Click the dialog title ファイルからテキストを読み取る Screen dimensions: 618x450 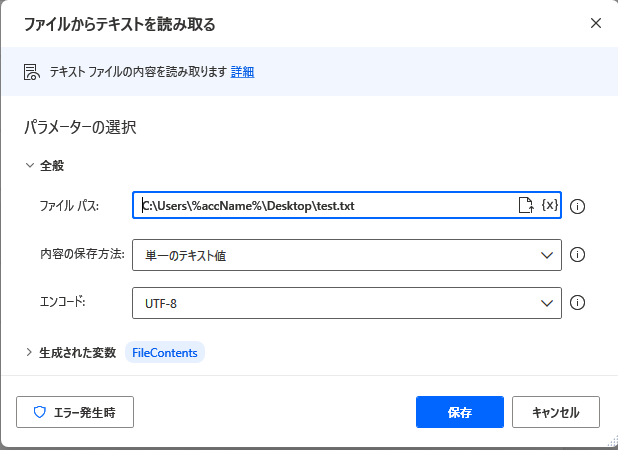120,24
